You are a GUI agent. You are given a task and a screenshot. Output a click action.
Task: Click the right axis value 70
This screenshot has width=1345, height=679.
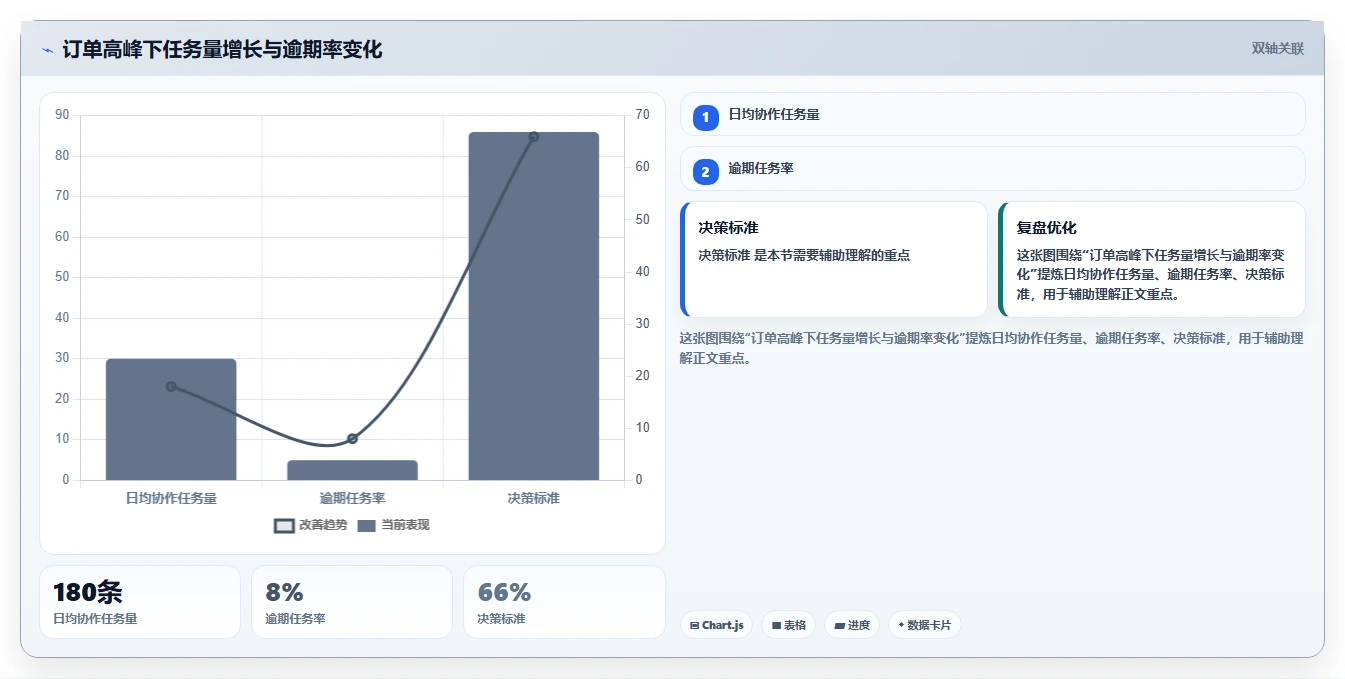click(x=642, y=115)
